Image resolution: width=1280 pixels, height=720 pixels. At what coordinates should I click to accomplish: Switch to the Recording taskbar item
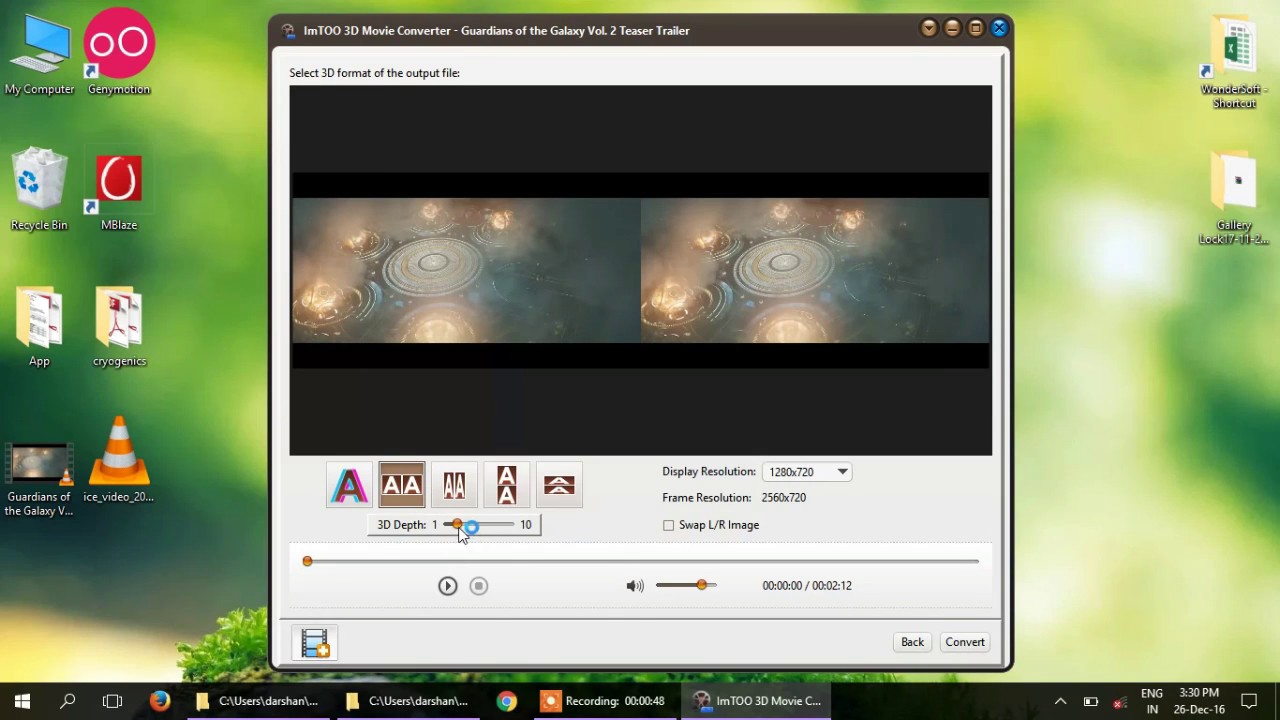click(603, 701)
